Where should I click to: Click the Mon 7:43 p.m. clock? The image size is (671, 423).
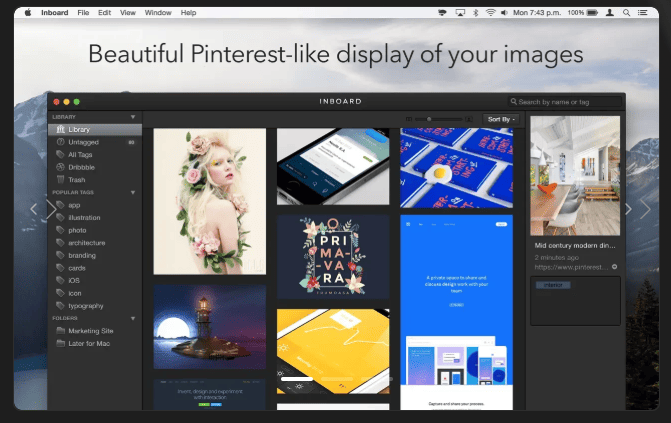537,13
